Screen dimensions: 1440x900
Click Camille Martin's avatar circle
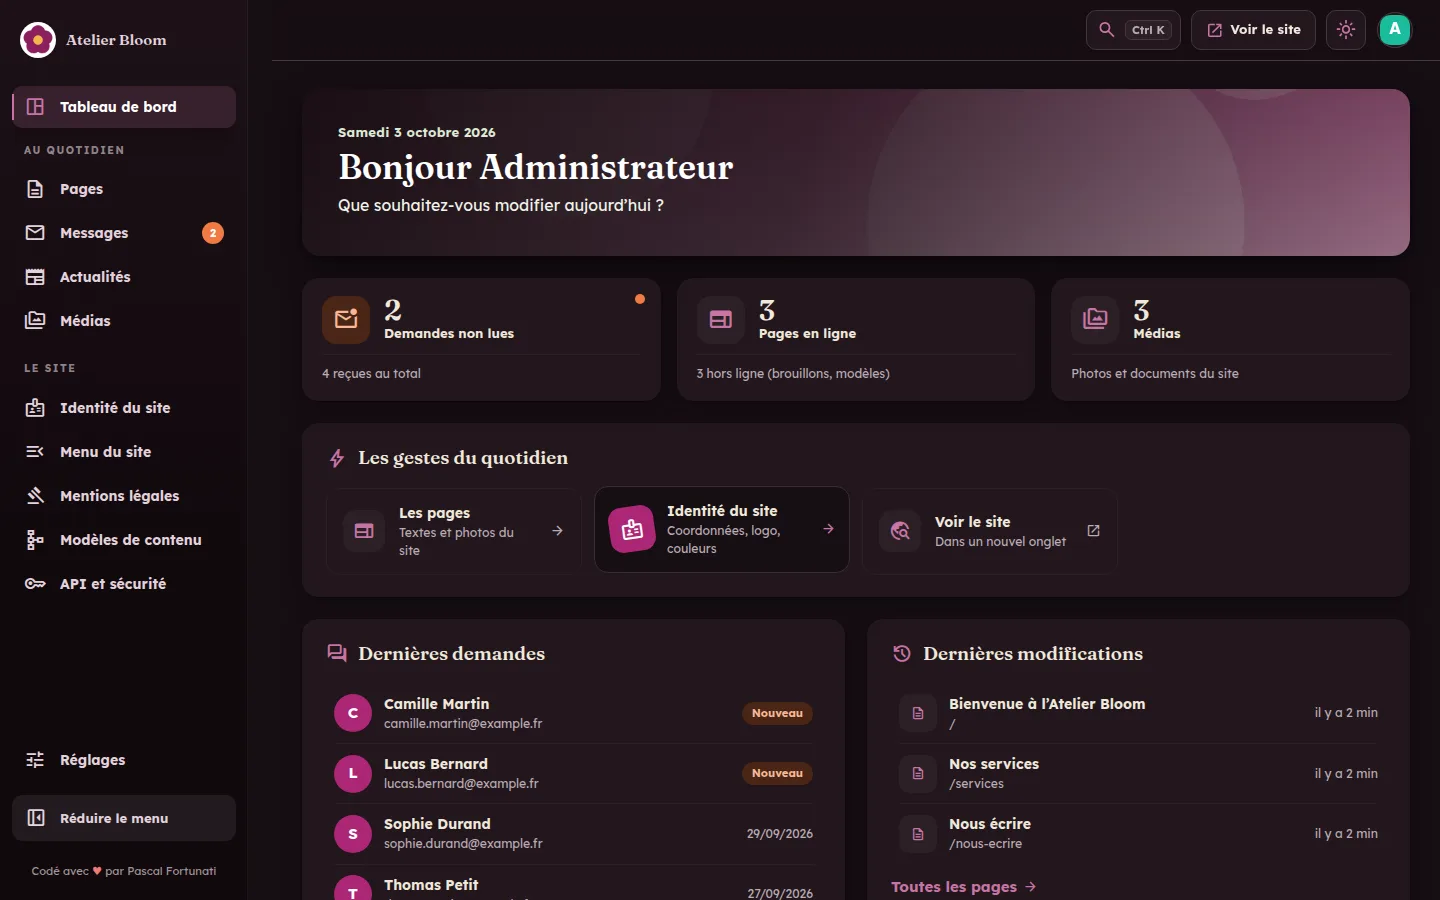(353, 713)
